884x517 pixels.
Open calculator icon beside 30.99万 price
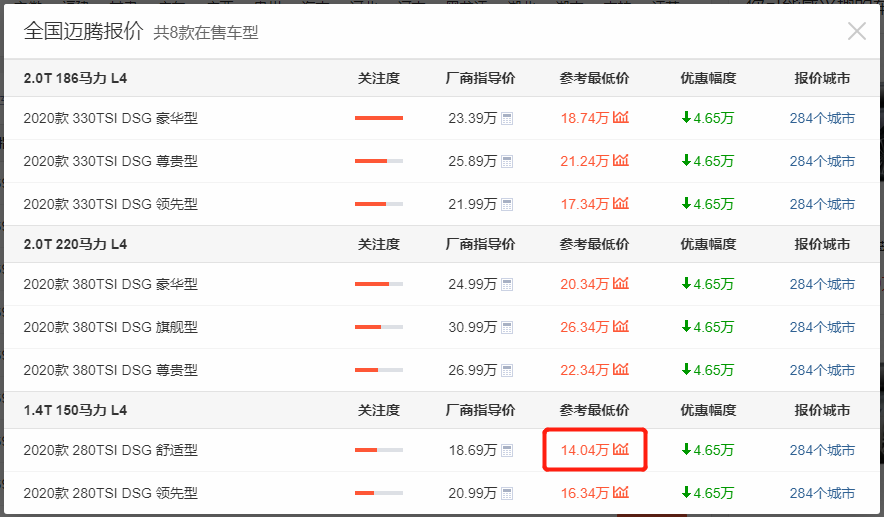pos(507,327)
